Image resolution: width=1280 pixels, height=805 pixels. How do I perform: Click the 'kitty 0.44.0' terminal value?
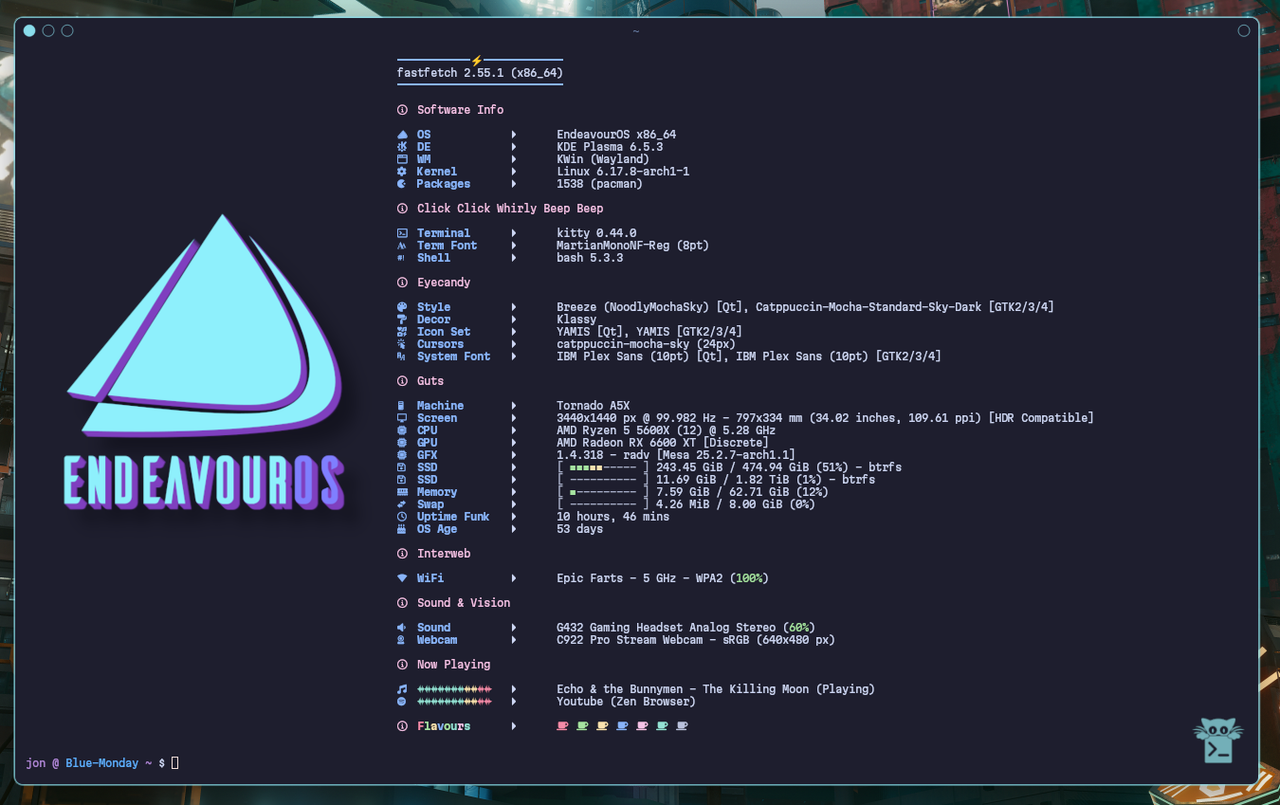pyautogui.click(x=596, y=233)
